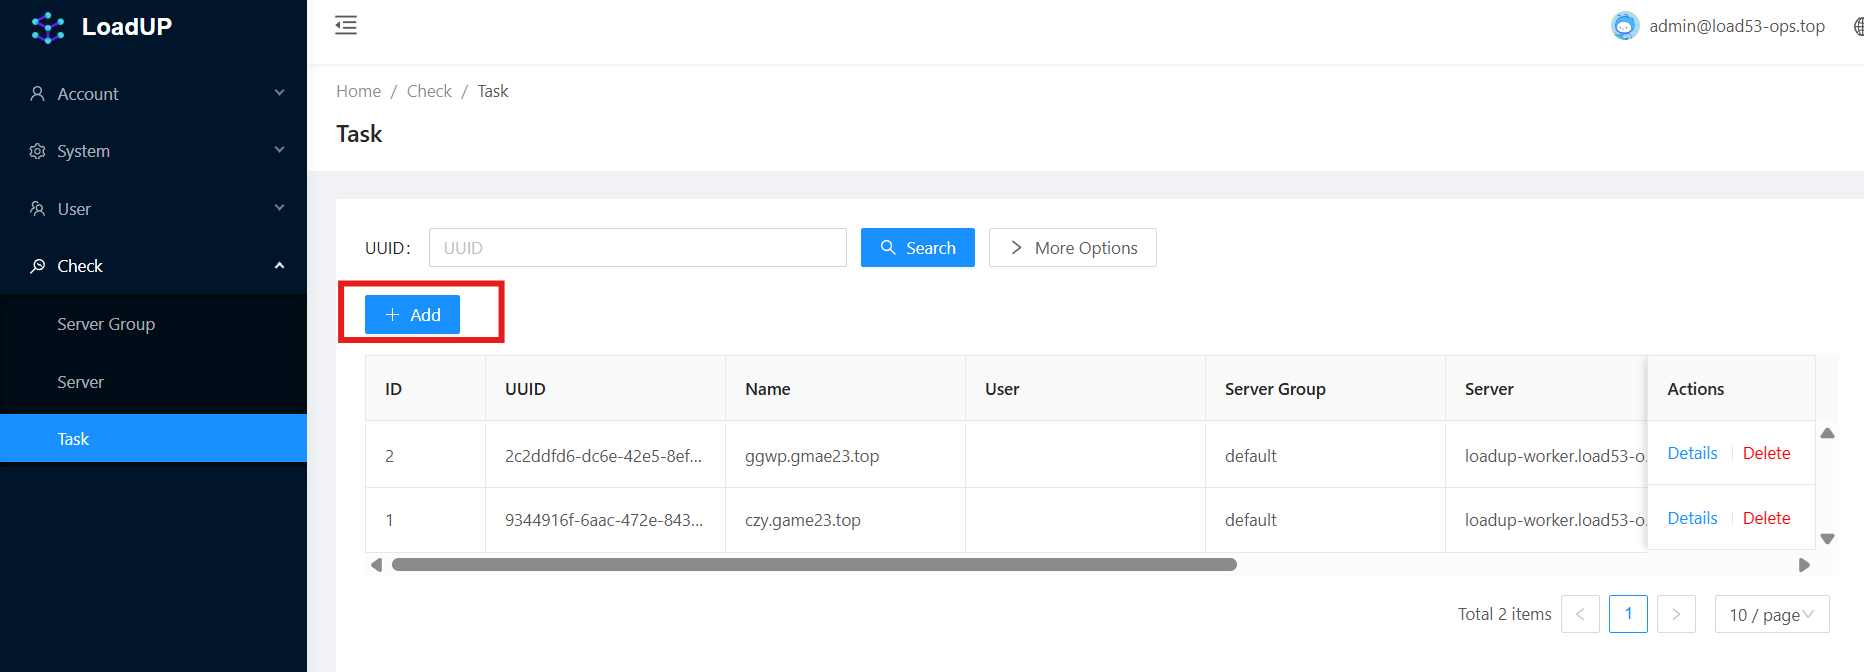Screen dimensions: 1864x672
Task: Expand More Options search filters
Action: click(x=1072, y=248)
